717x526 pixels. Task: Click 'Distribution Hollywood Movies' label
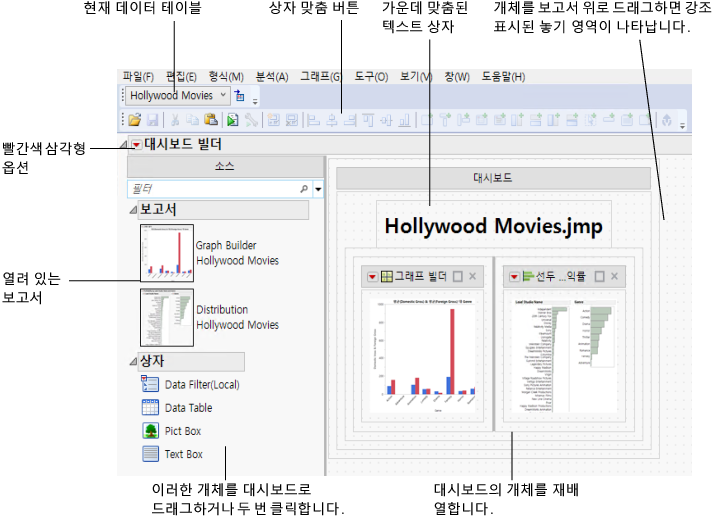click(x=237, y=317)
